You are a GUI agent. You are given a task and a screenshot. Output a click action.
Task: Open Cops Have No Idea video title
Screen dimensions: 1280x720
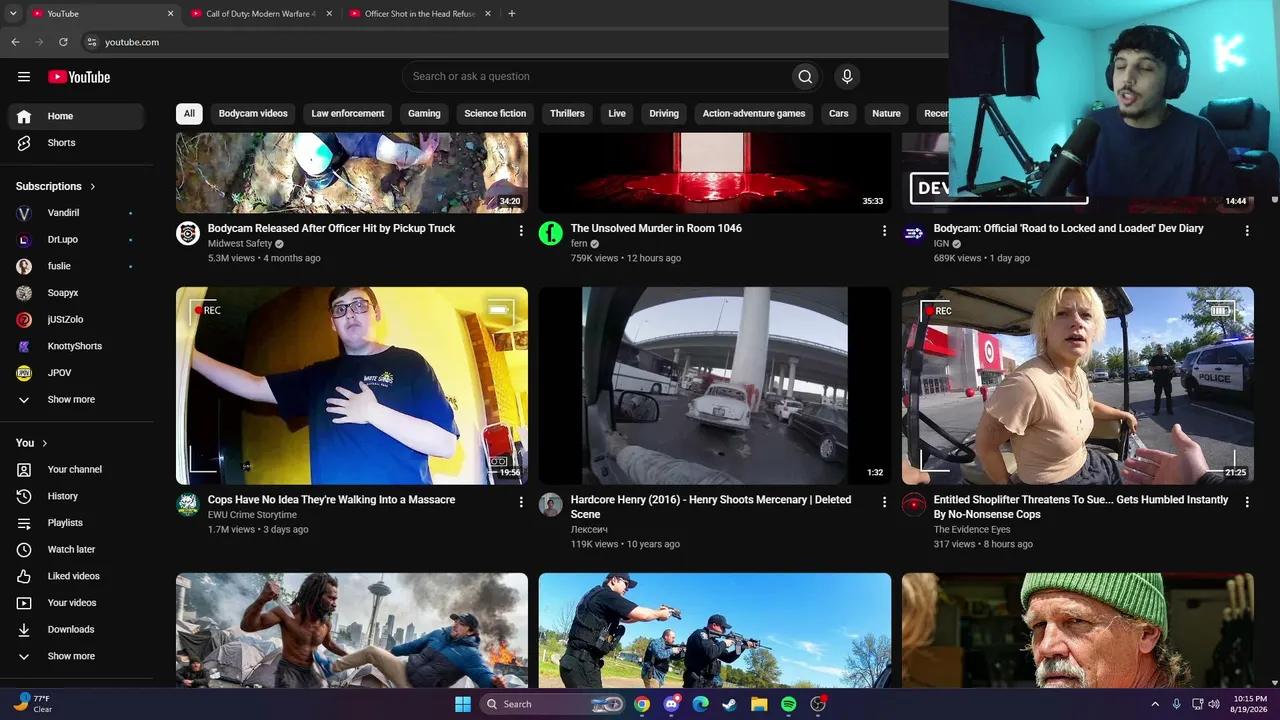[331, 500]
